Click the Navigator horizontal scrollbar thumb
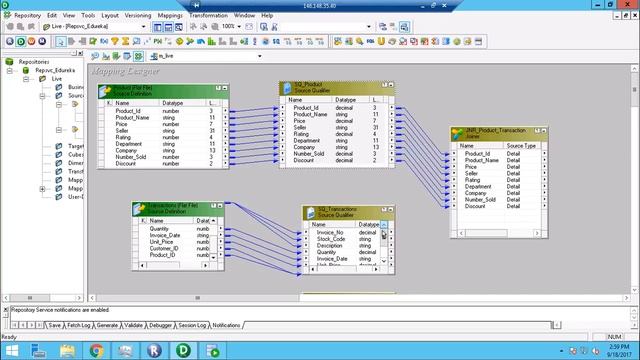 tap(30, 298)
